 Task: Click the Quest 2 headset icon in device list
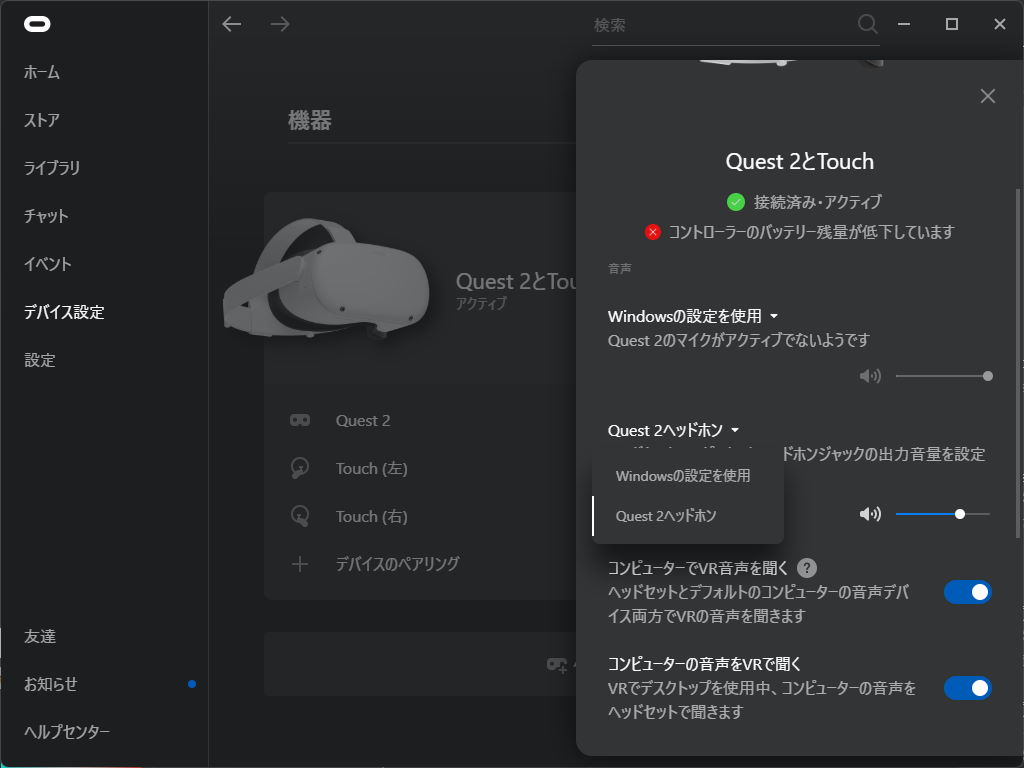pos(298,420)
